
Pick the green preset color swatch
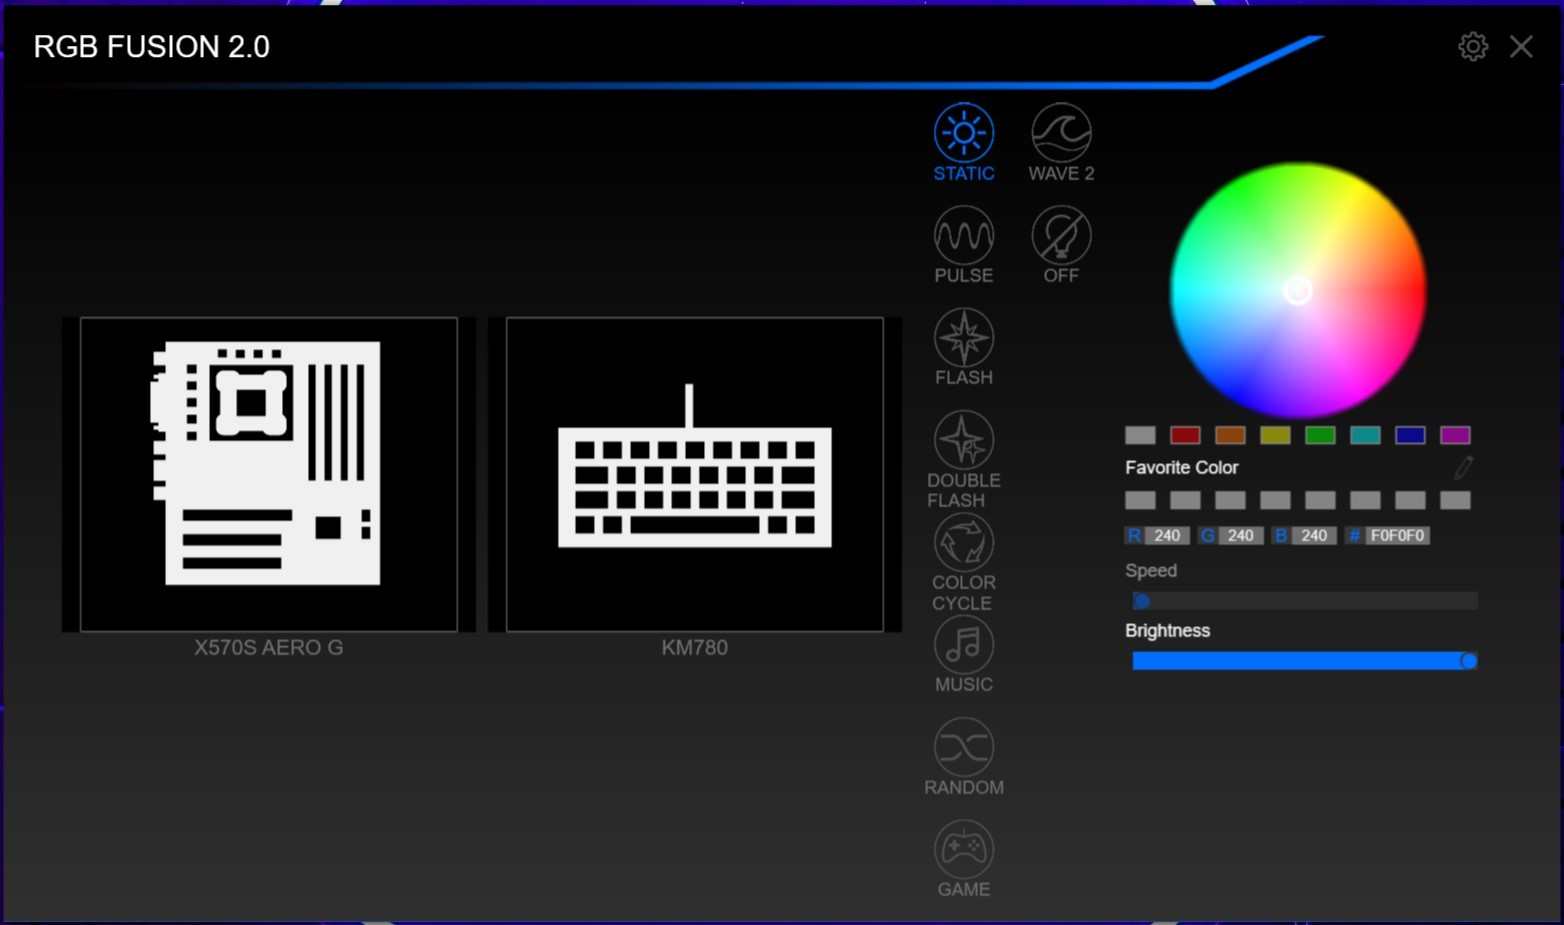(x=1320, y=435)
